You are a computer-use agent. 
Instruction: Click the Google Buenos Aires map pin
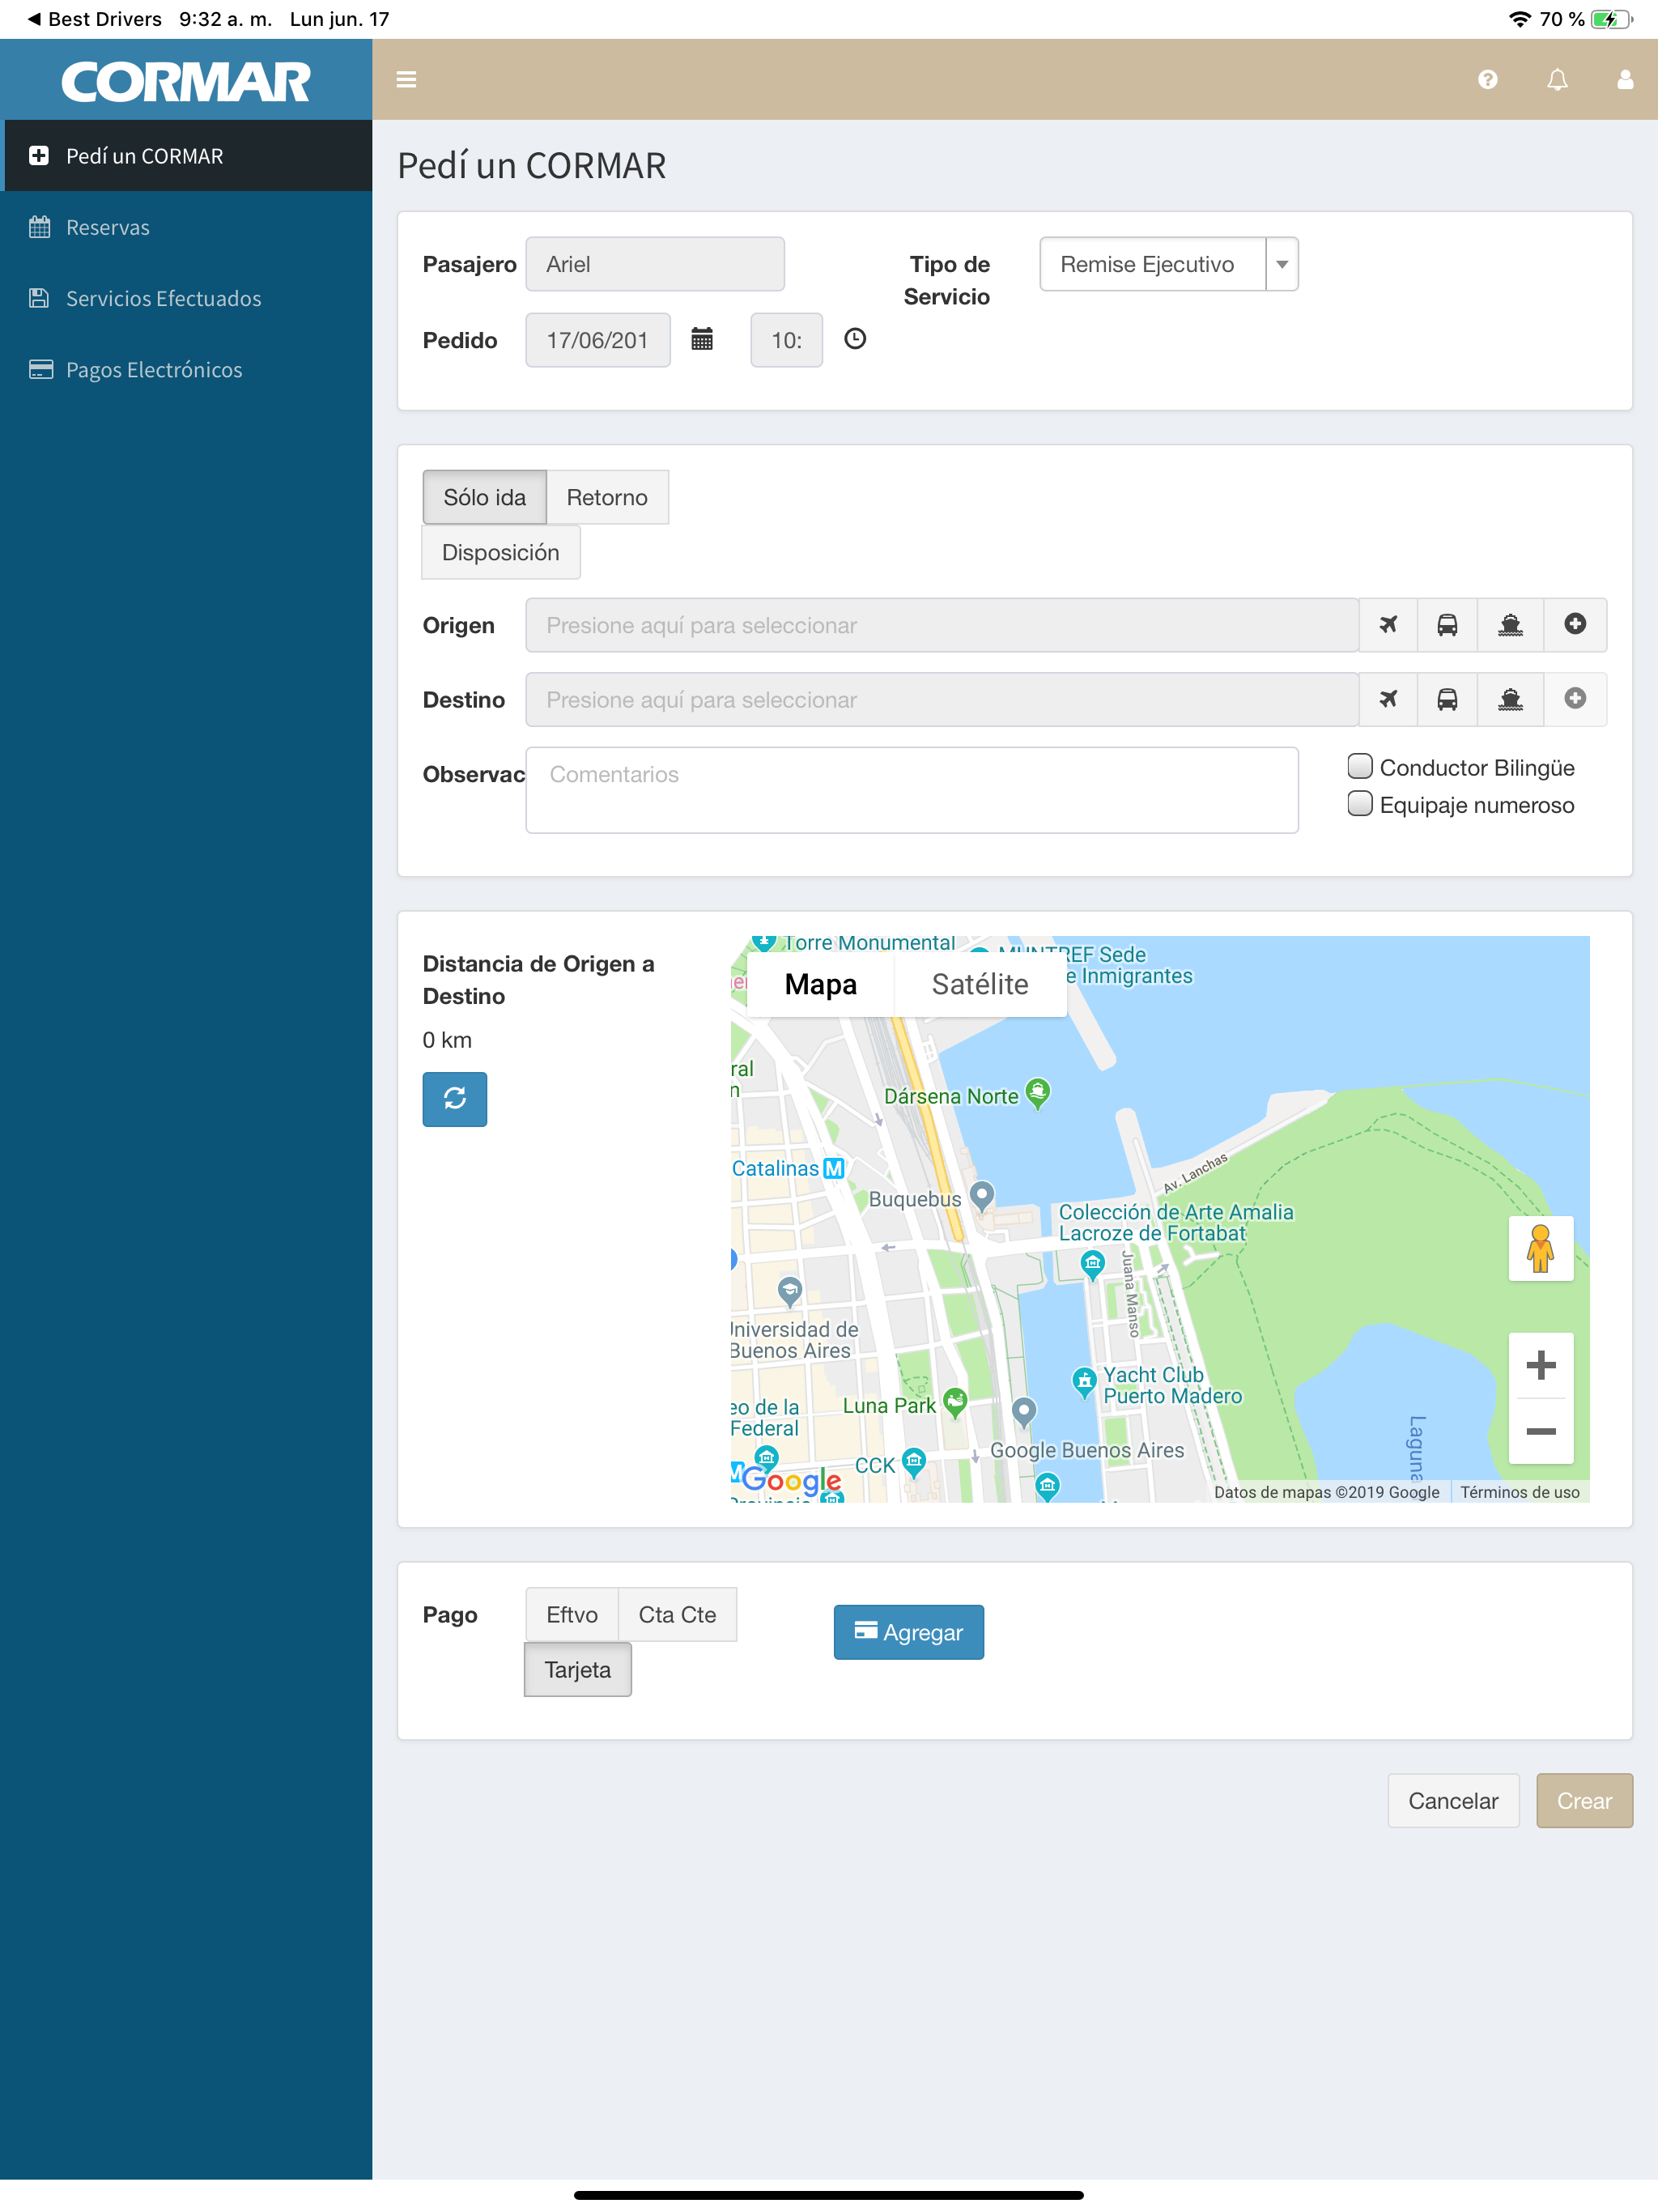(1023, 1410)
